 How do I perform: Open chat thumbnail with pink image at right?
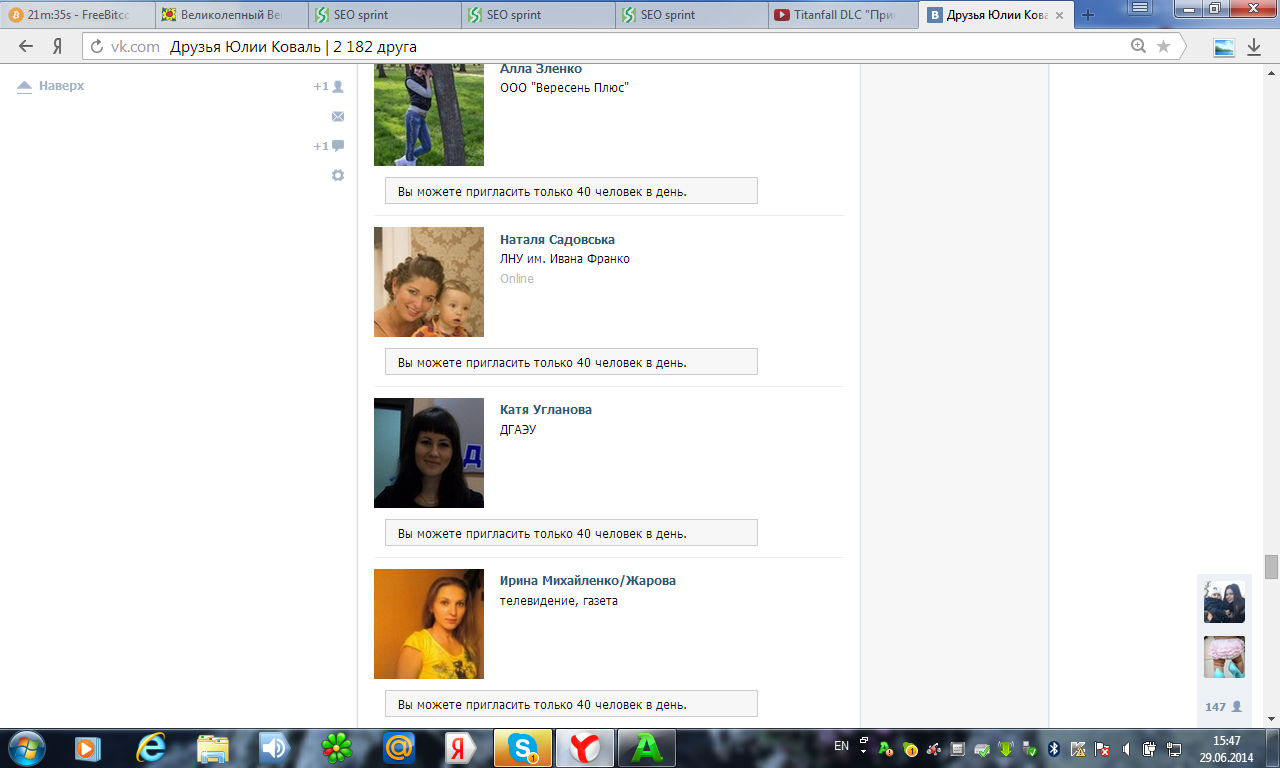(1224, 657)
